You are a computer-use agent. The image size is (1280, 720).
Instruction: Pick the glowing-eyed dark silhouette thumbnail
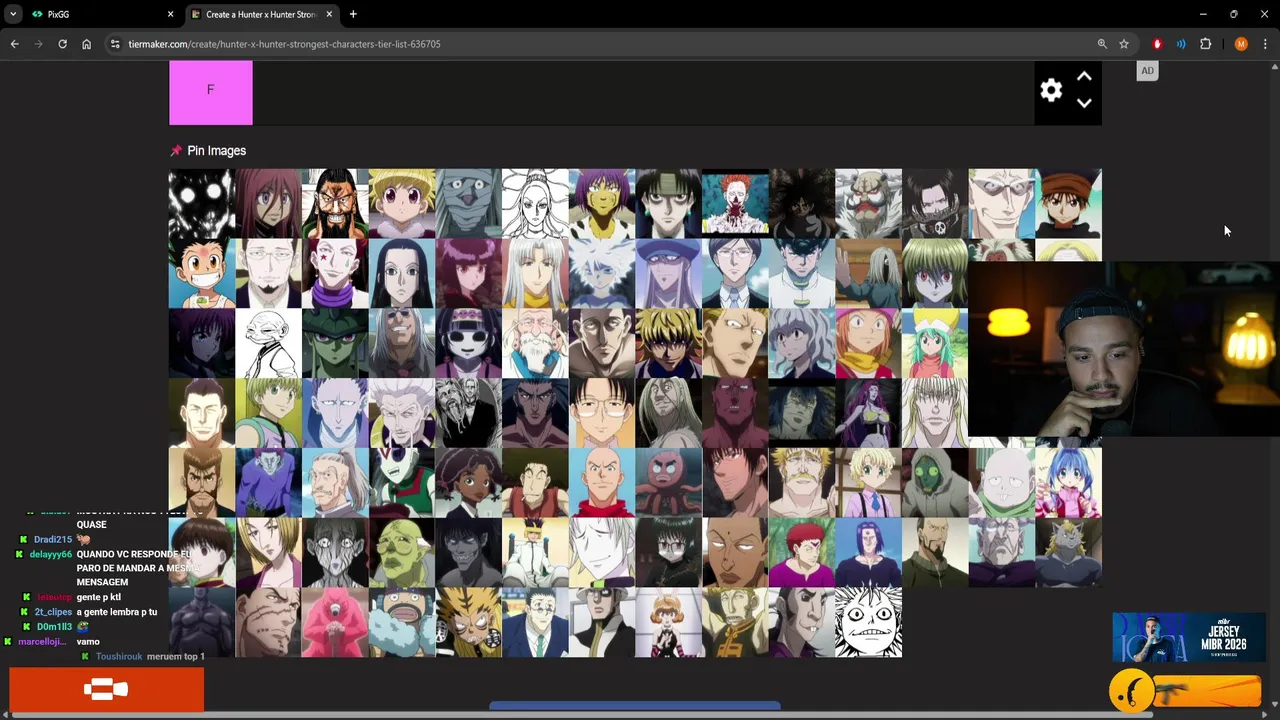click(202, 203)
